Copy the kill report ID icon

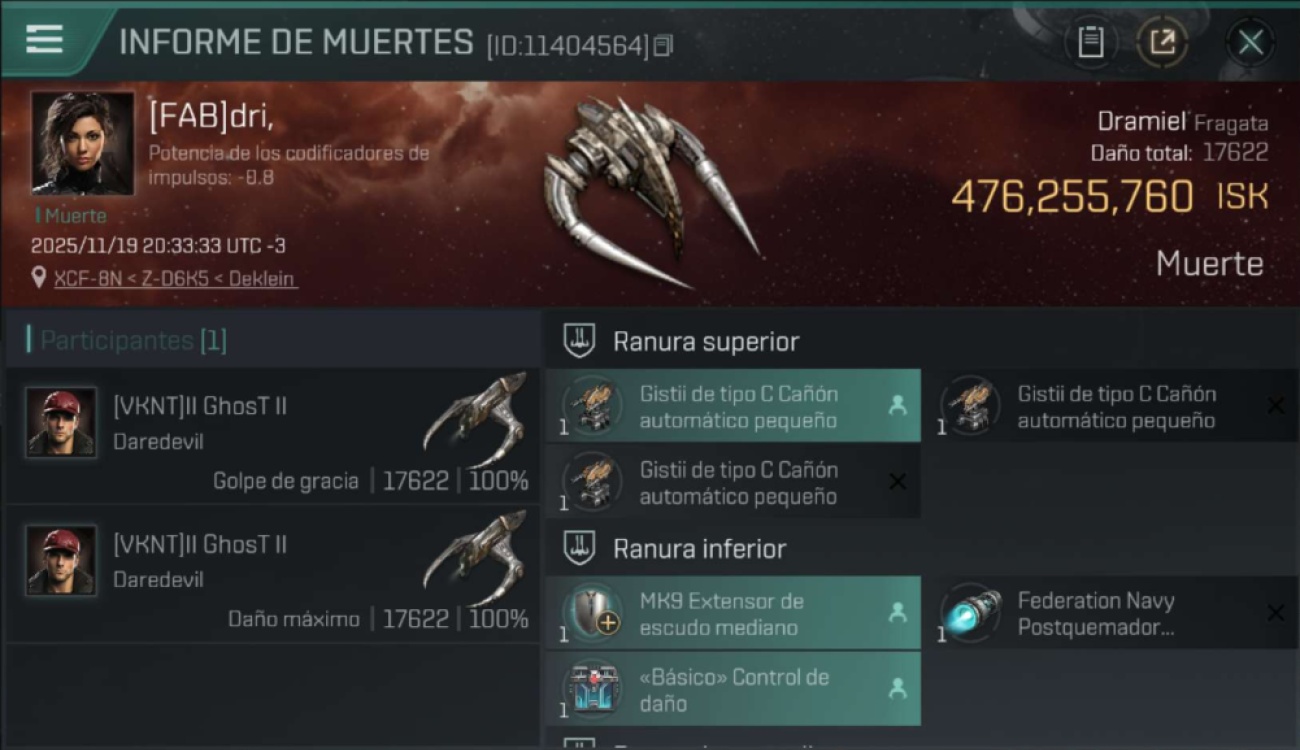pyautogui.click(x=664, y=45)
